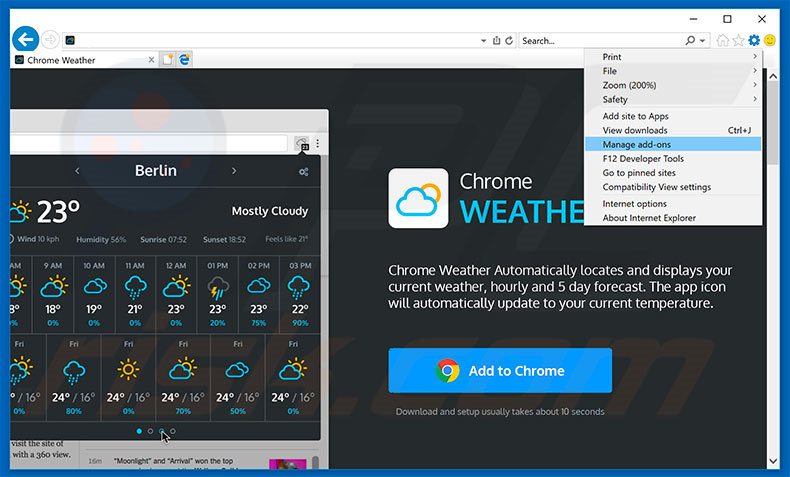This screenshot has height=477, width=790.
Task: Click the Sunset 18:52 text
Action: click(224, 239)
